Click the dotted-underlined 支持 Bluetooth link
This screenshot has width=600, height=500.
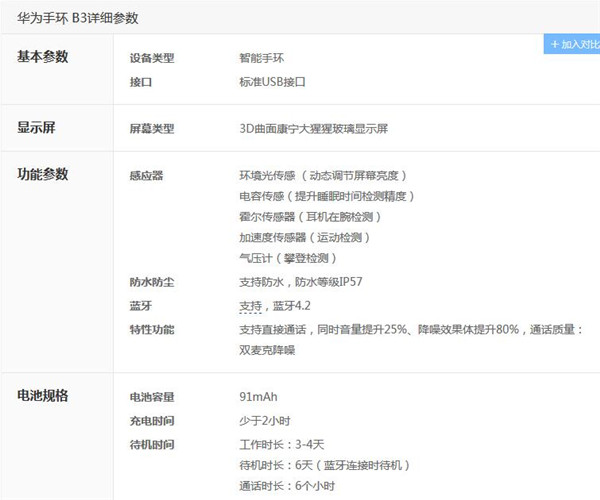(x=251, y=306)
